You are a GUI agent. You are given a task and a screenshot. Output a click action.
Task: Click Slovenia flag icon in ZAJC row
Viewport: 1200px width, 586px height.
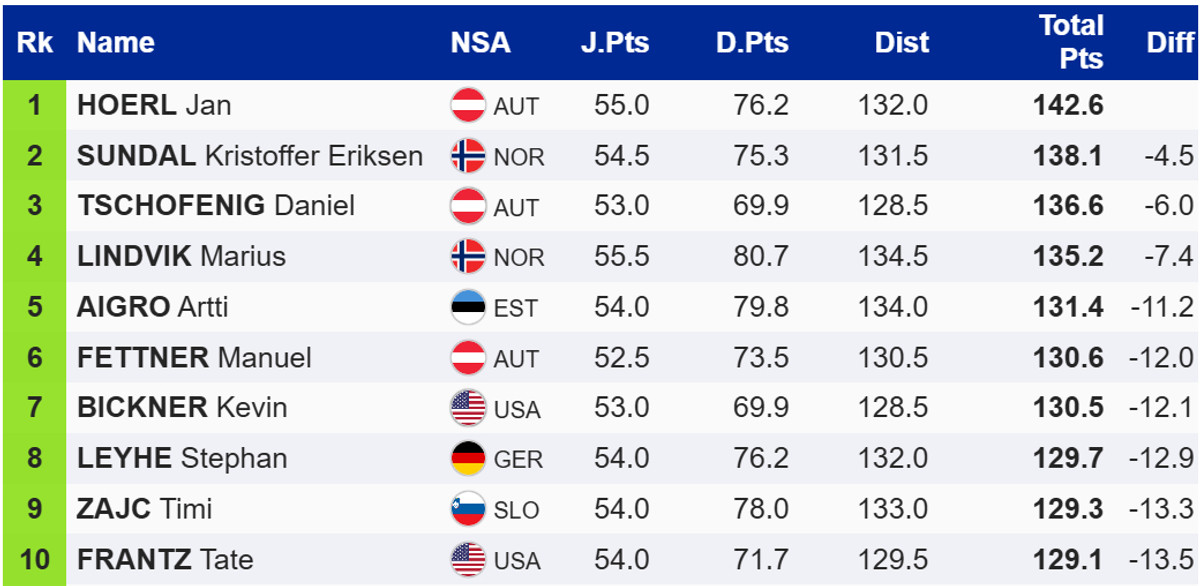coord(468,509)
